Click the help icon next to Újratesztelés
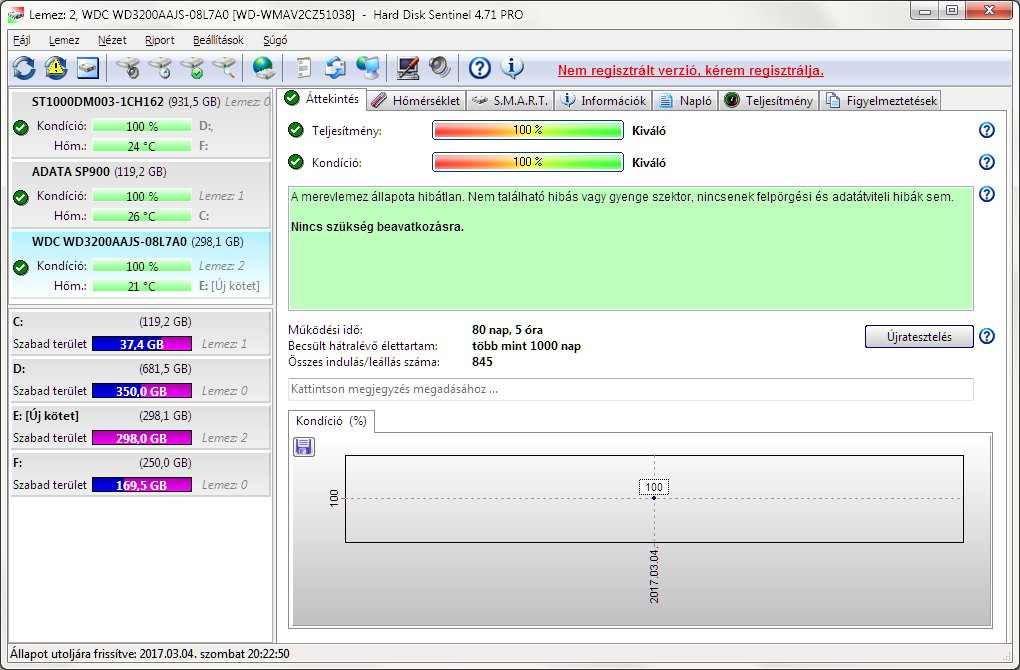Image resolution: width=1020 pixels, height=670 pixels. (x=986, y=336)
